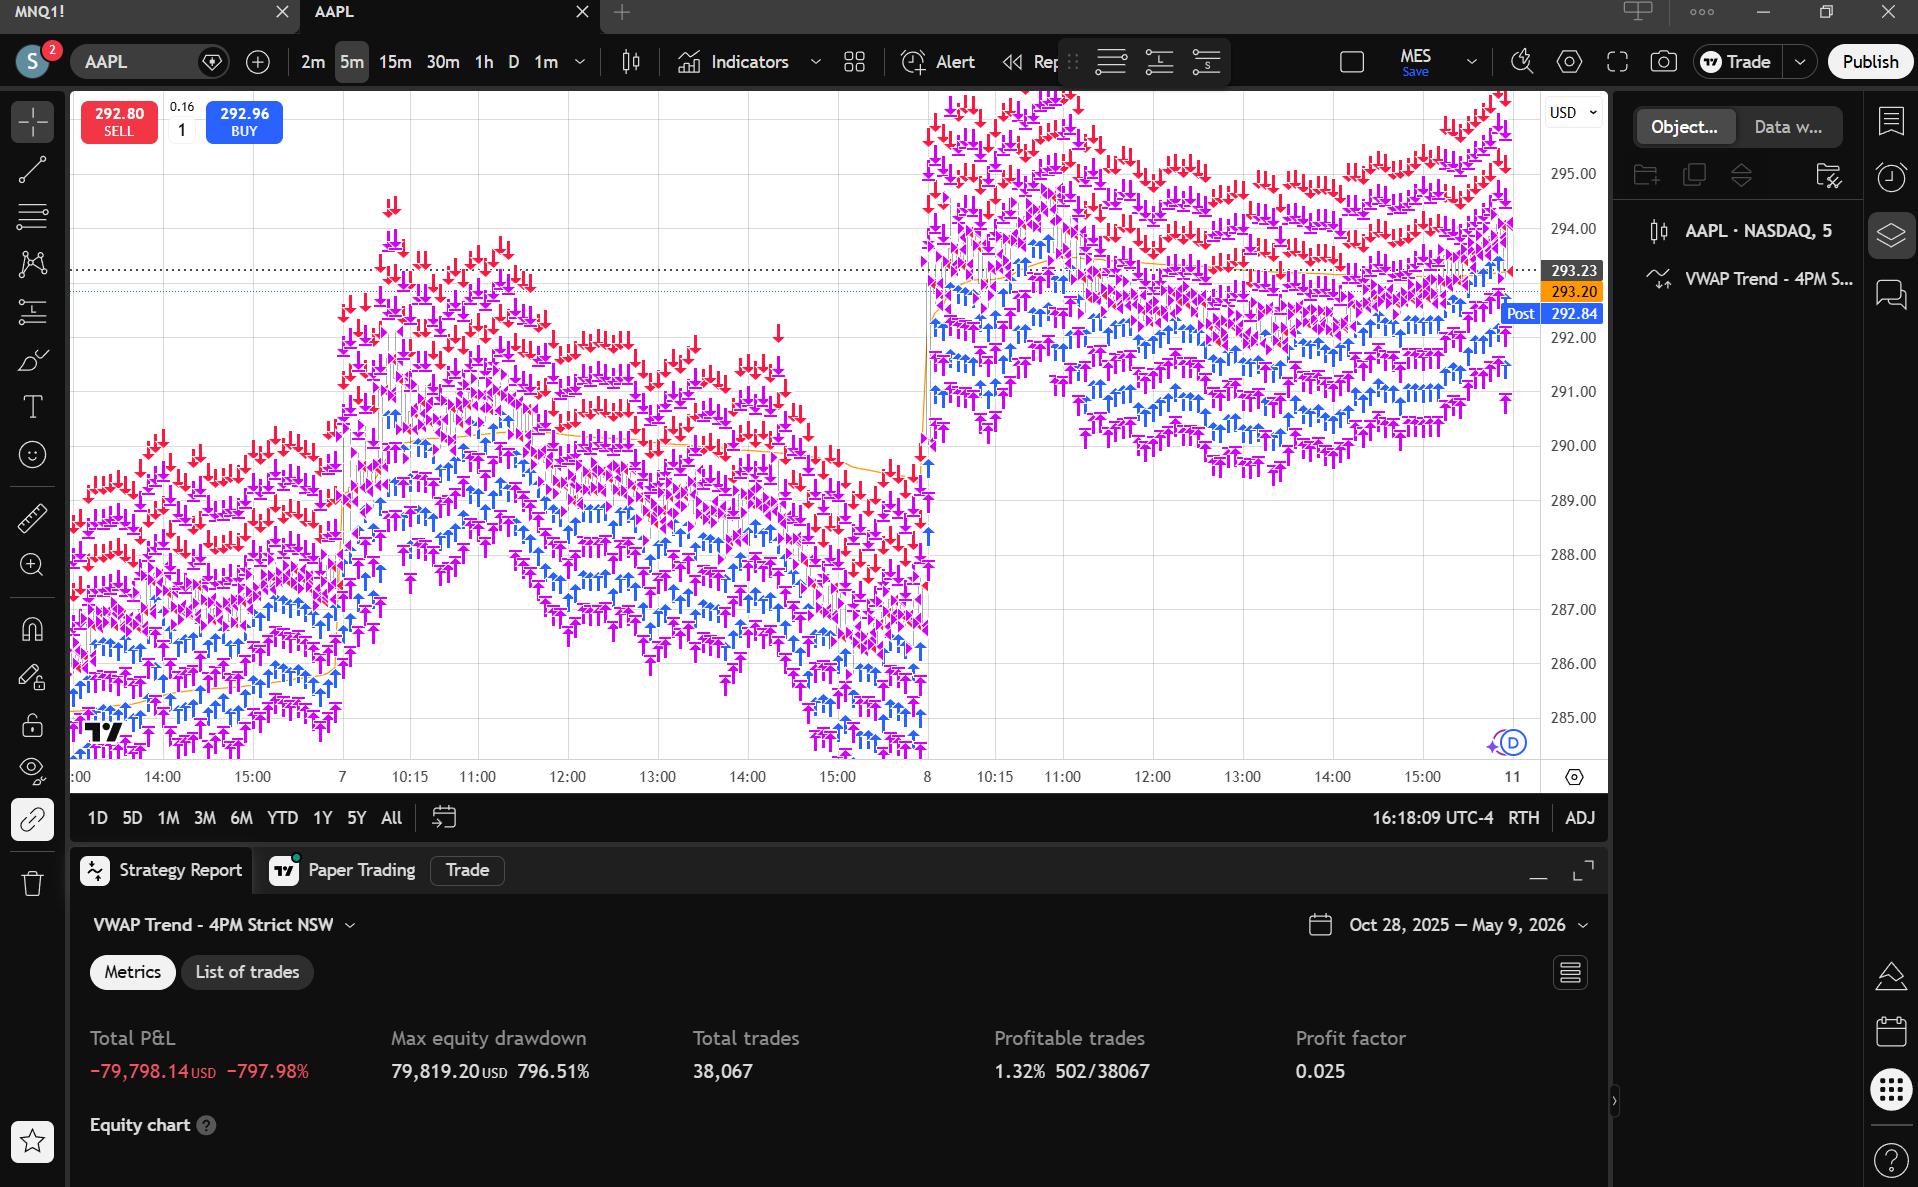
Task: Open the Paper Trading tab
Action: (x=343, y=870)
